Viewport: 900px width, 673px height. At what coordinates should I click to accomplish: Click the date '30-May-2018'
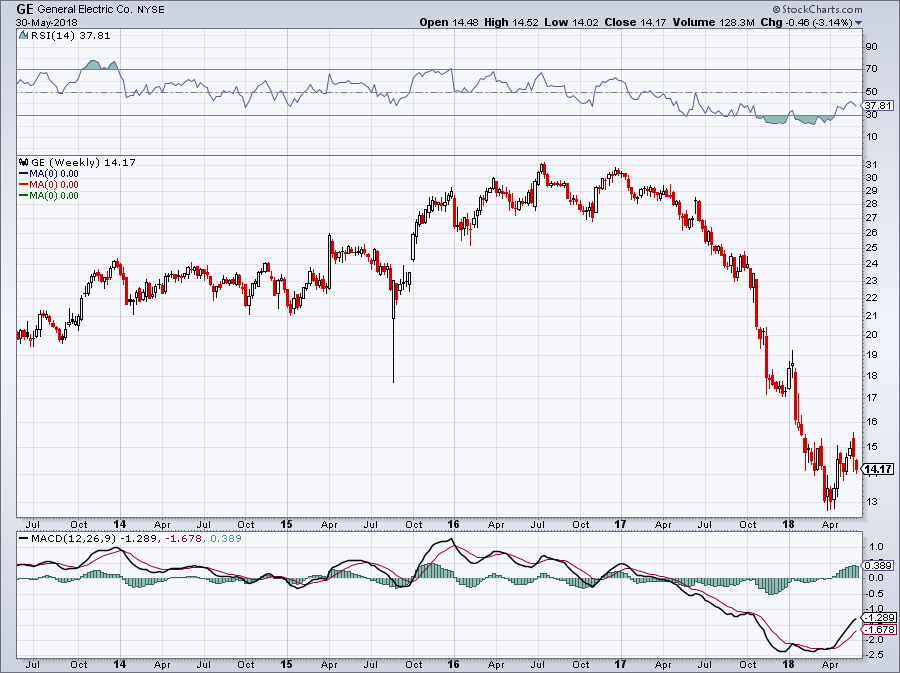pyautogui.click(x=46, y=23)
